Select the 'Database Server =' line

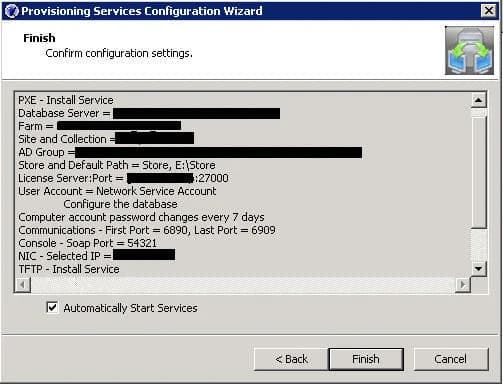pos(149,113)
